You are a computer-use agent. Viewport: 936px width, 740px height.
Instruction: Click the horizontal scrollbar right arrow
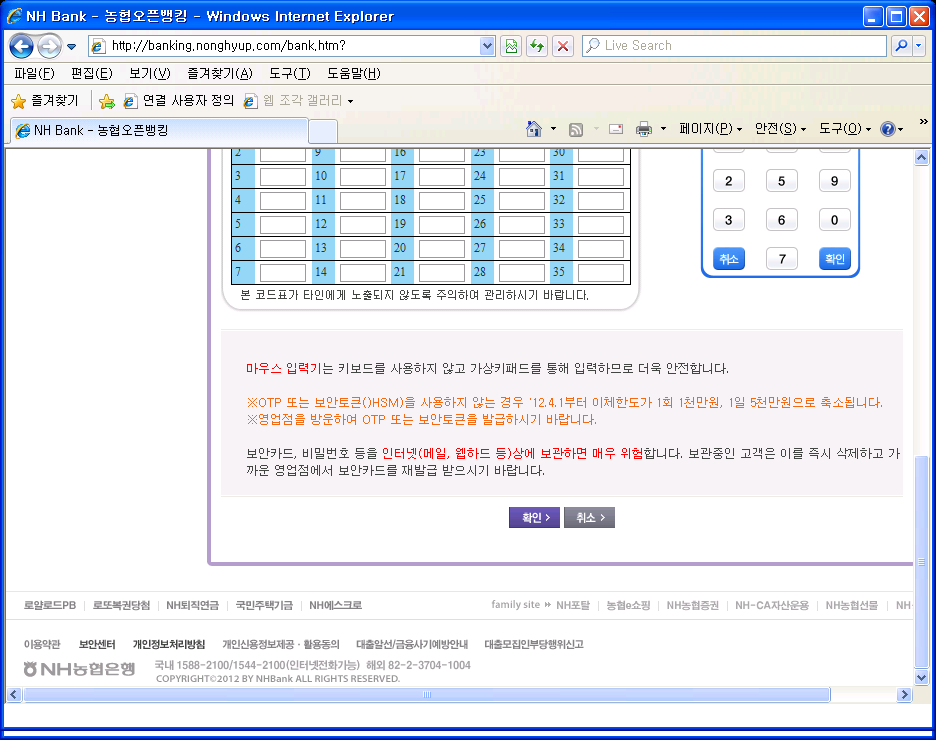[x=905, y=695]
